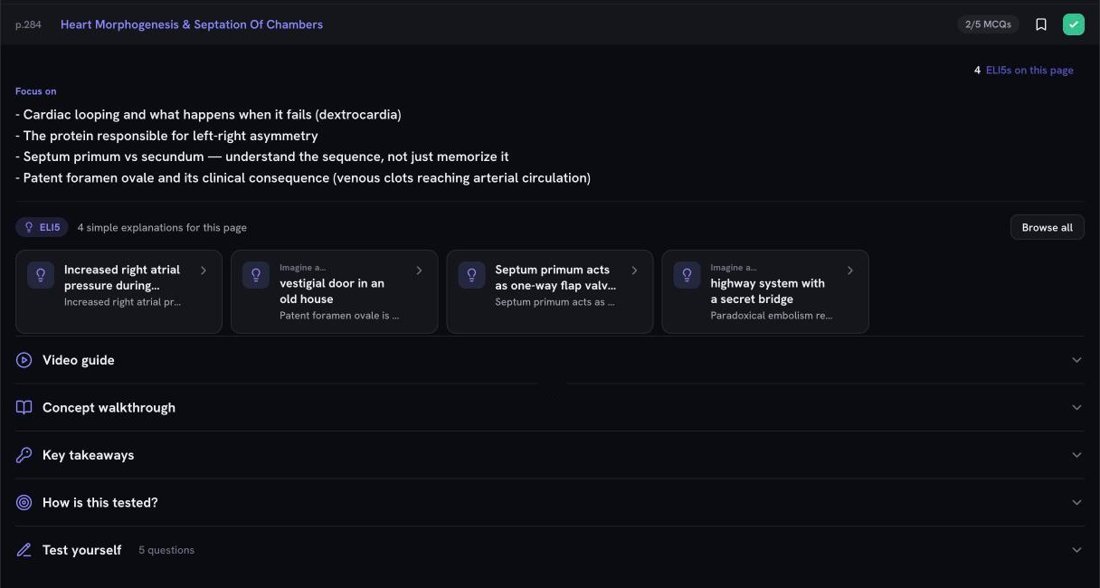The height and width of the screenshot is (588, 1100).
Task: Open arrow on vestigial door card
Action: [x=419, y=270]
